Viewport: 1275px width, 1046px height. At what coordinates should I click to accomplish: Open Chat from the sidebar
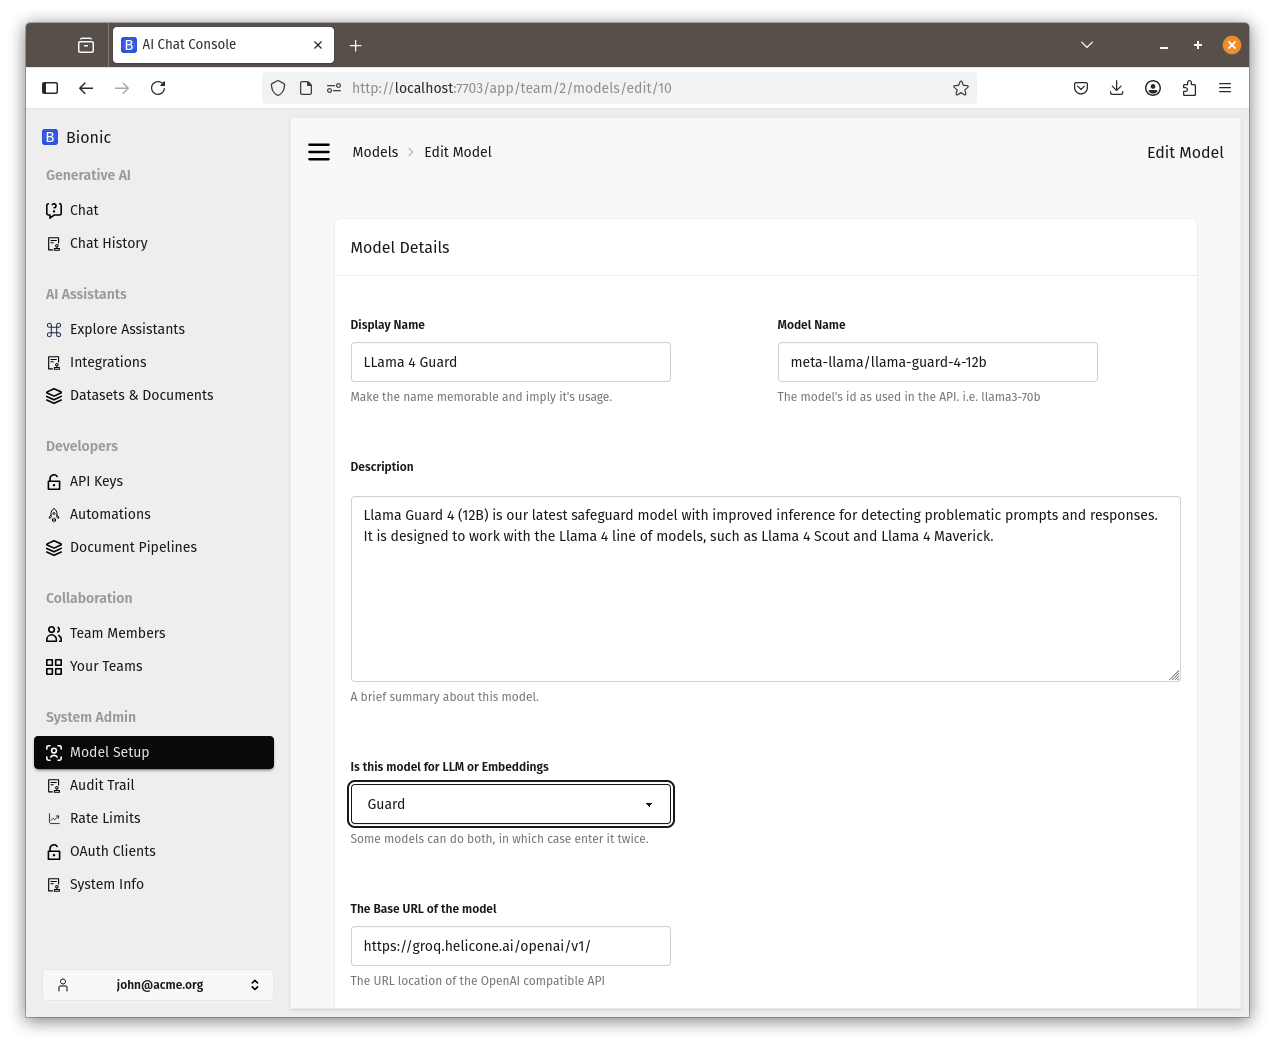click(84, 210)
